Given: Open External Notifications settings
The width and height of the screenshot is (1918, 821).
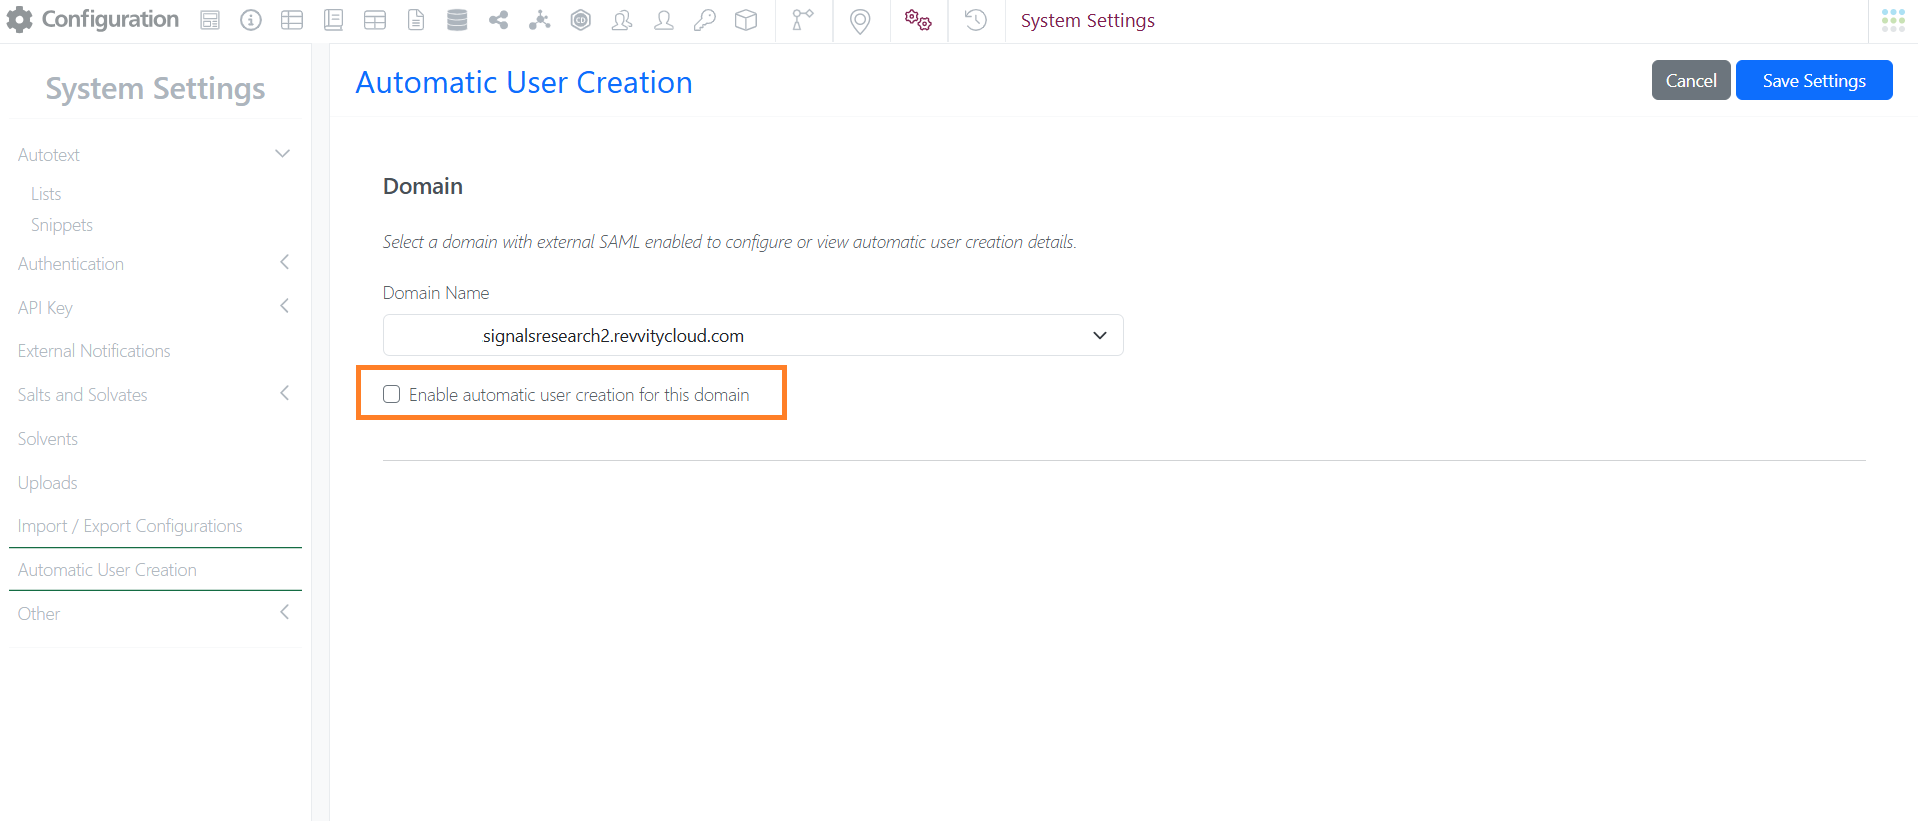Looking at the screenshot, I should 94,351.
